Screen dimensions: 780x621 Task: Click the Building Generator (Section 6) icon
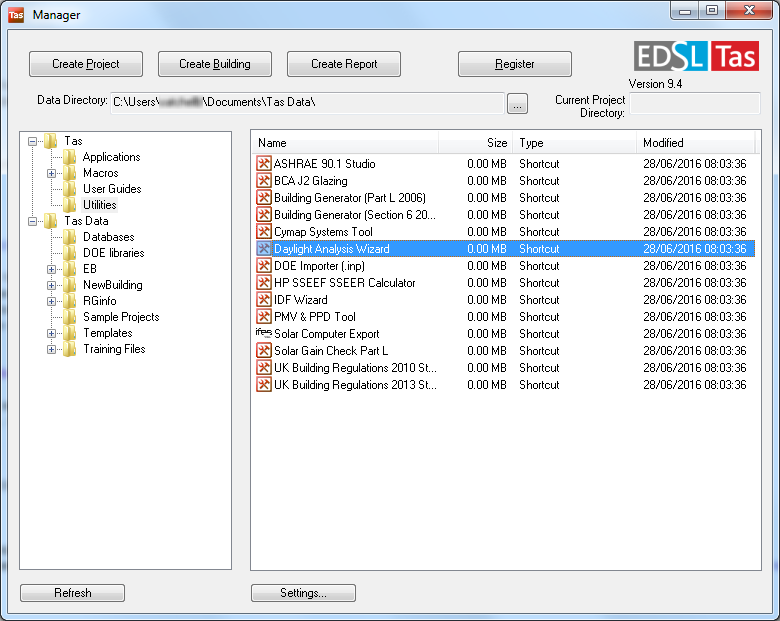point(264,214)
